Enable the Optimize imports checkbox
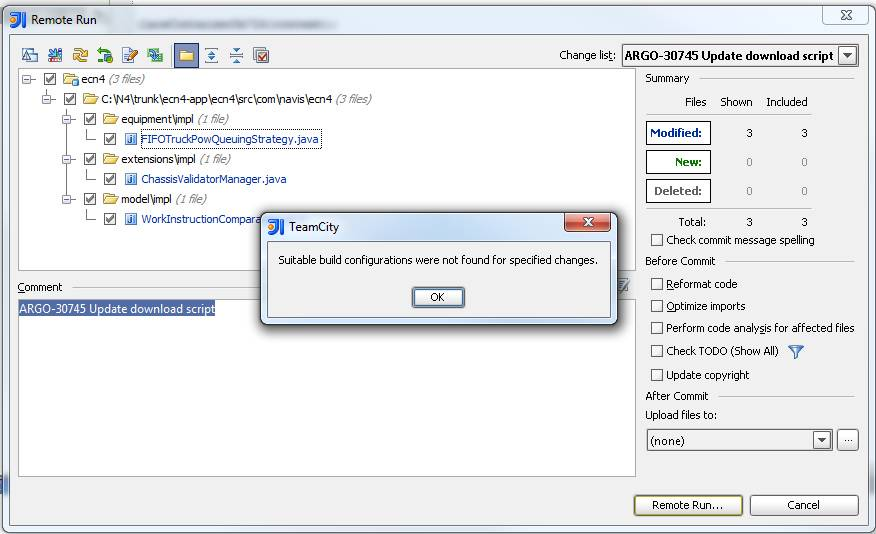The height and width of the screenshot is (534, 876). coord(657,306)
